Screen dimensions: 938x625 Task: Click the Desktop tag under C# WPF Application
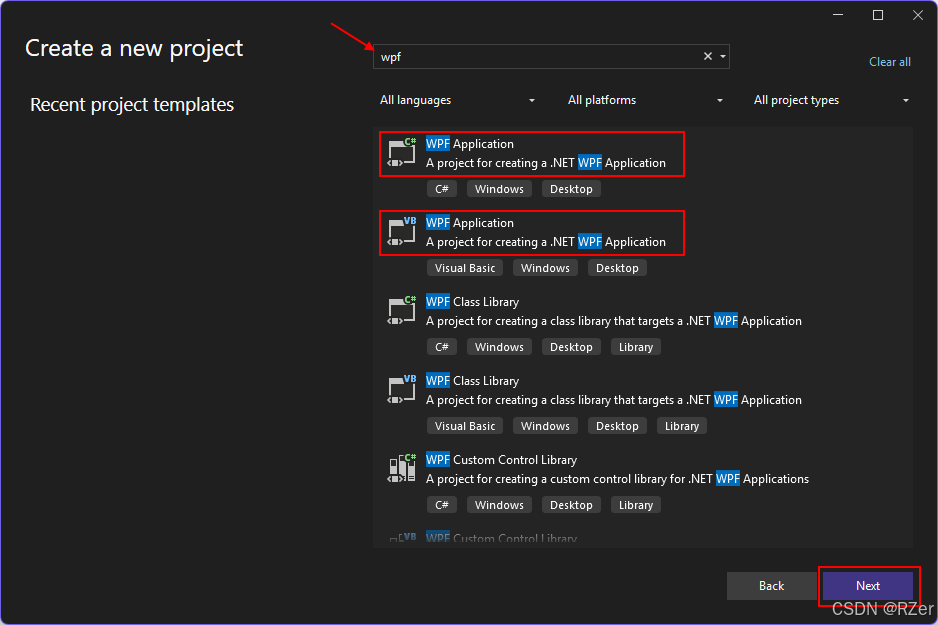coord(571,189)
